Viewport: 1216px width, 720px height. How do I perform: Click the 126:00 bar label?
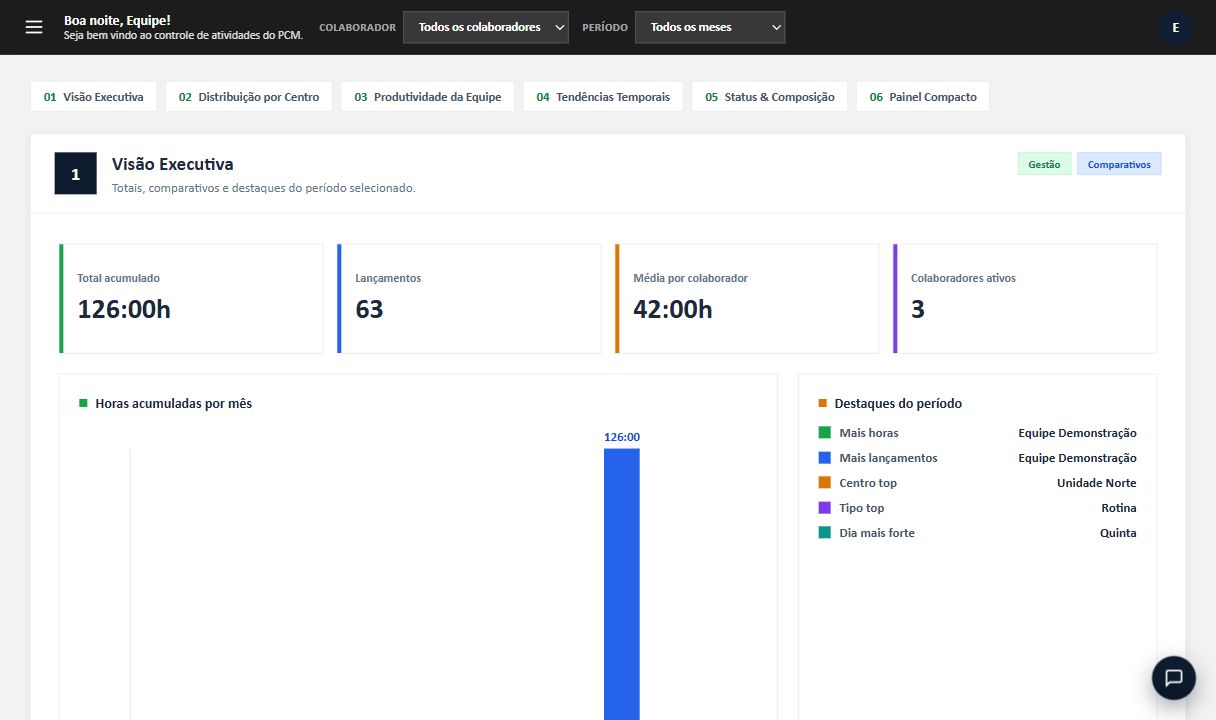(622, 437)
